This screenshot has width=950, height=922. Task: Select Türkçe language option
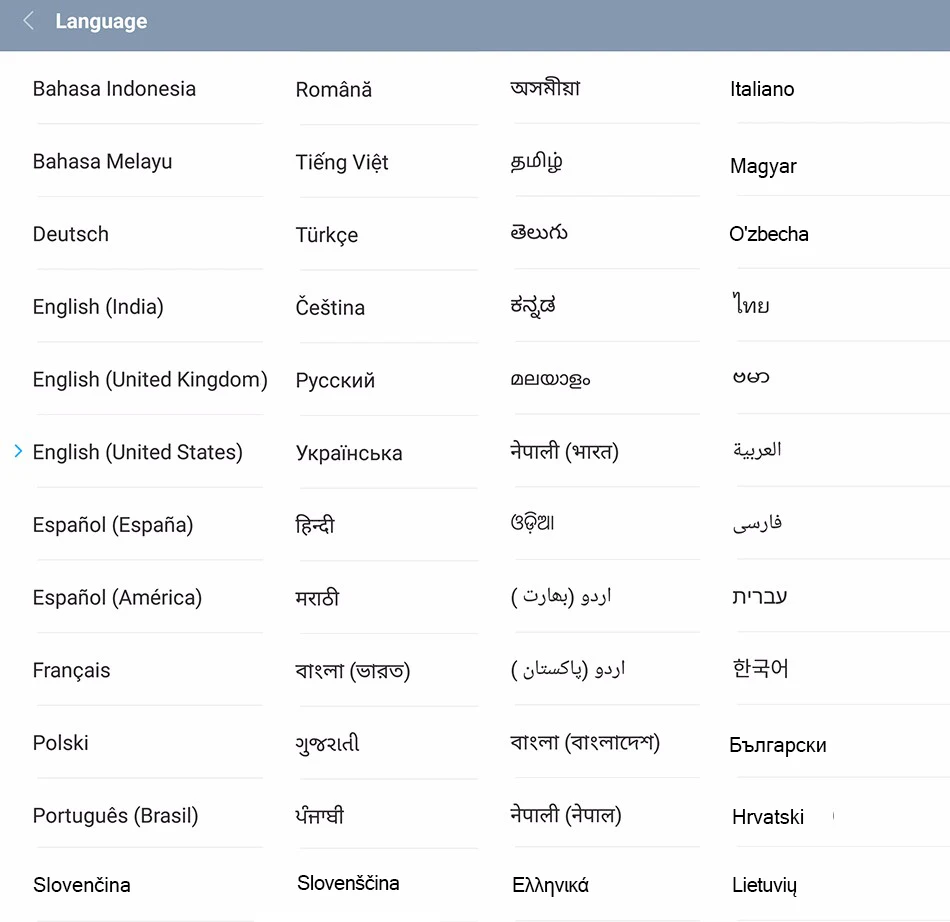point(327,235)
